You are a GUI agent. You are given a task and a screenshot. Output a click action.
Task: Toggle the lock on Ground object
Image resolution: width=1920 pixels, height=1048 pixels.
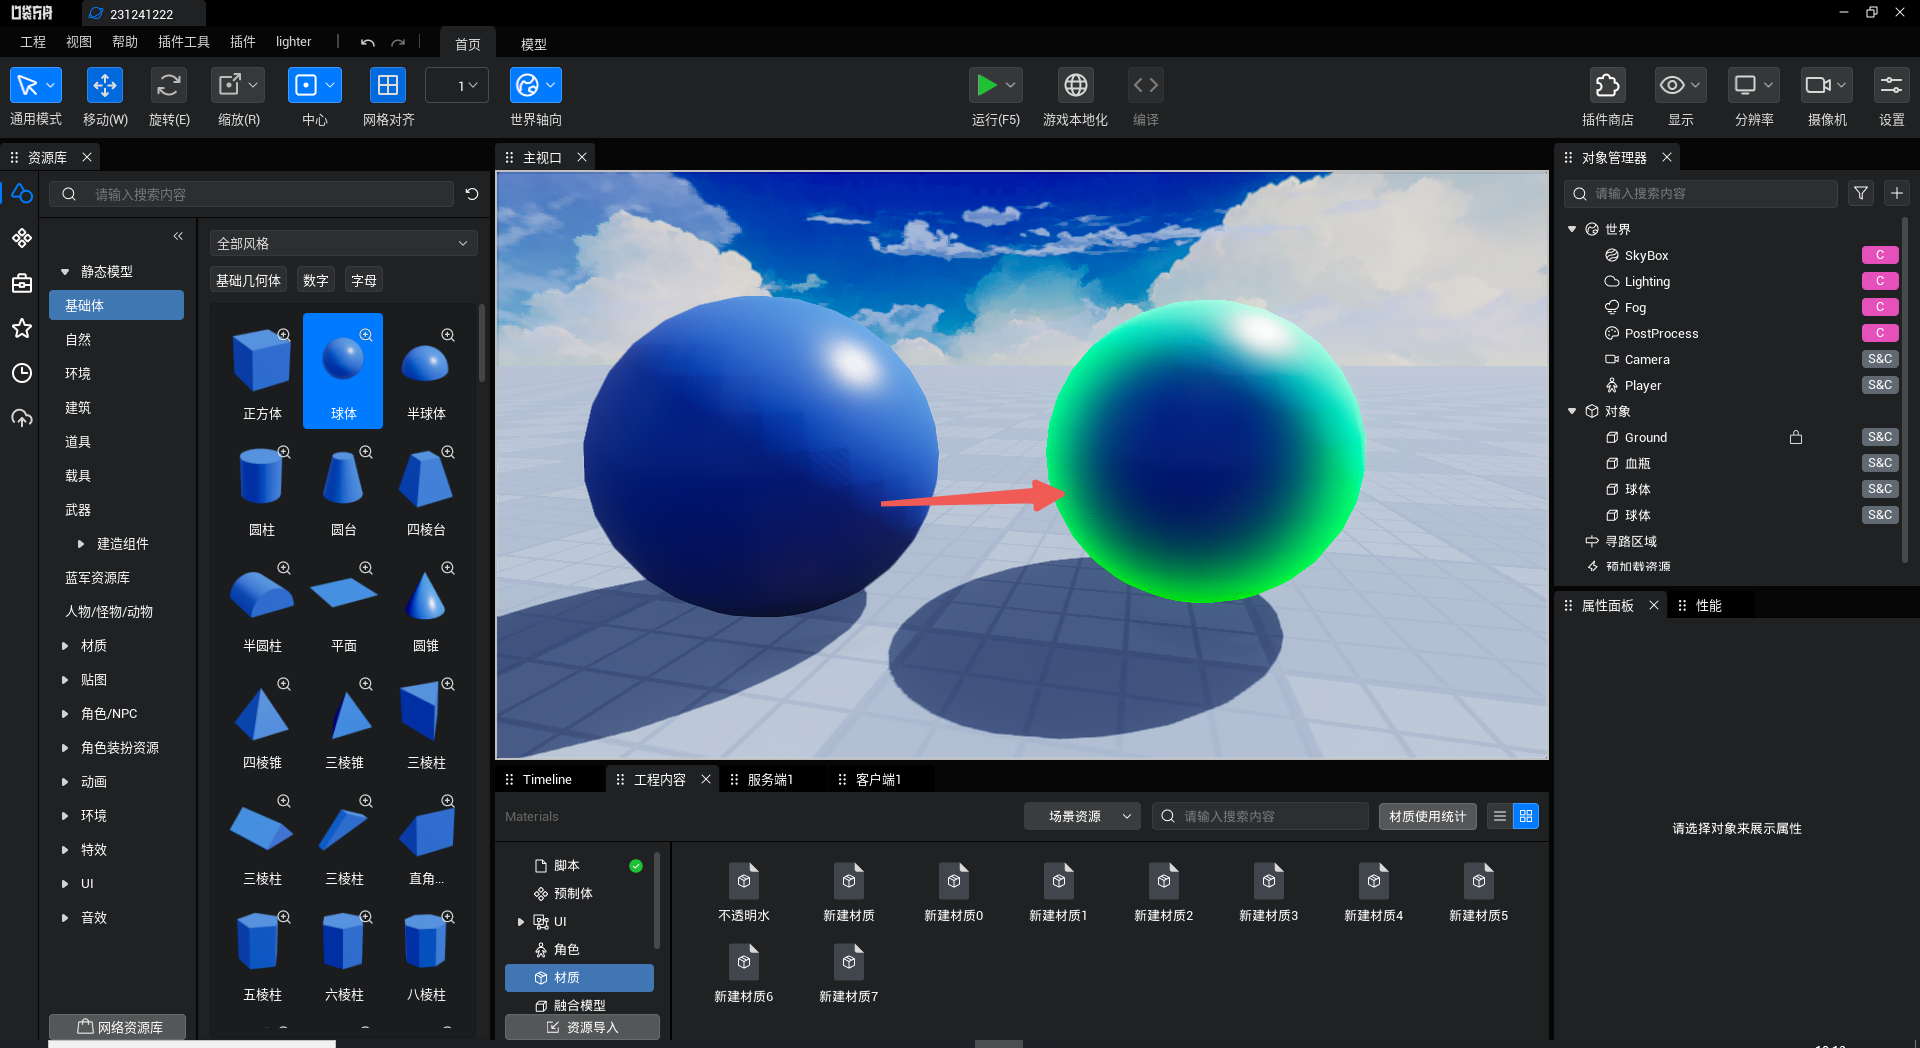pos(1796,437)
